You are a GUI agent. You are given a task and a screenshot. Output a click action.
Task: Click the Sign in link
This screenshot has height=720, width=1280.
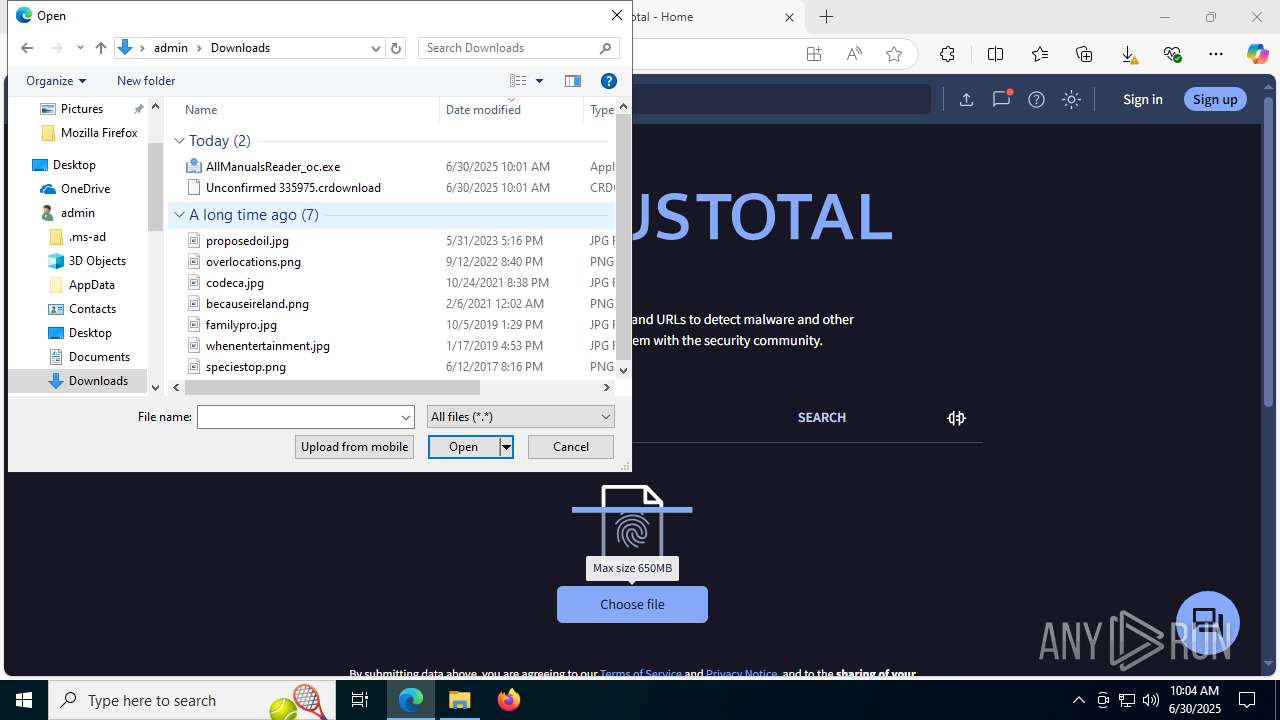[1142, 99]
